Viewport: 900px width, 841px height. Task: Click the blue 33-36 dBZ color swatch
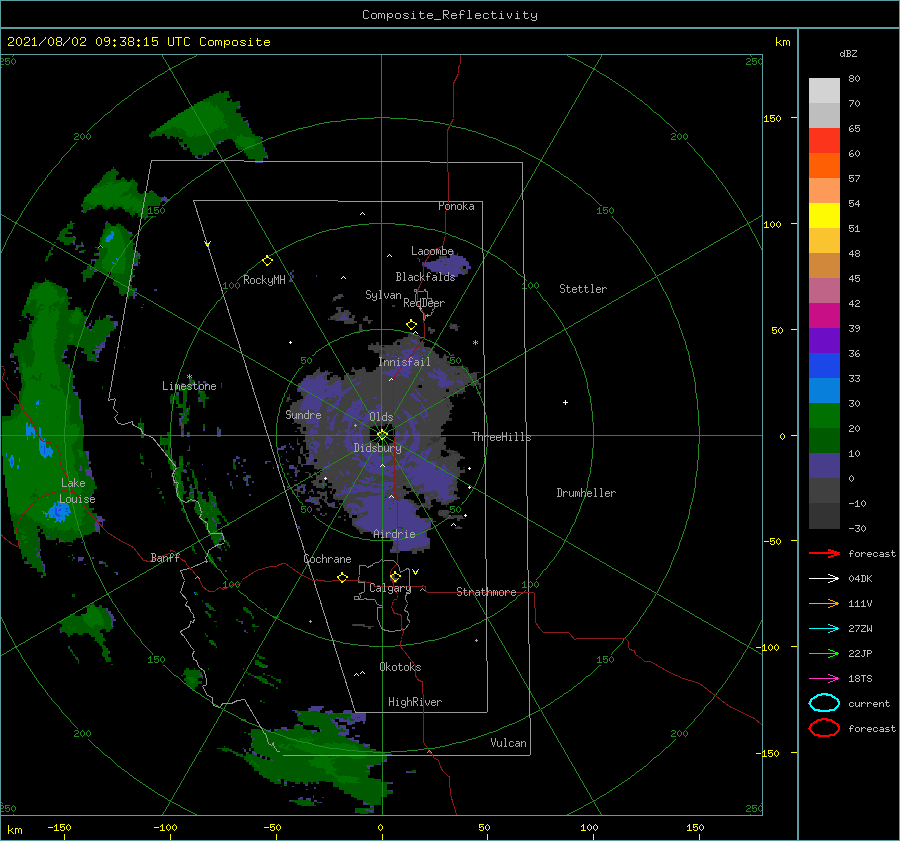click(x=824, y=366)
